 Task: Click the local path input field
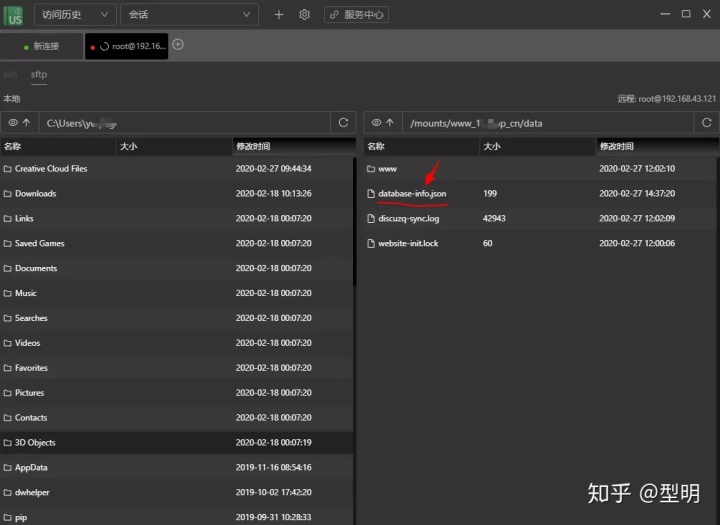click(185, 123)
